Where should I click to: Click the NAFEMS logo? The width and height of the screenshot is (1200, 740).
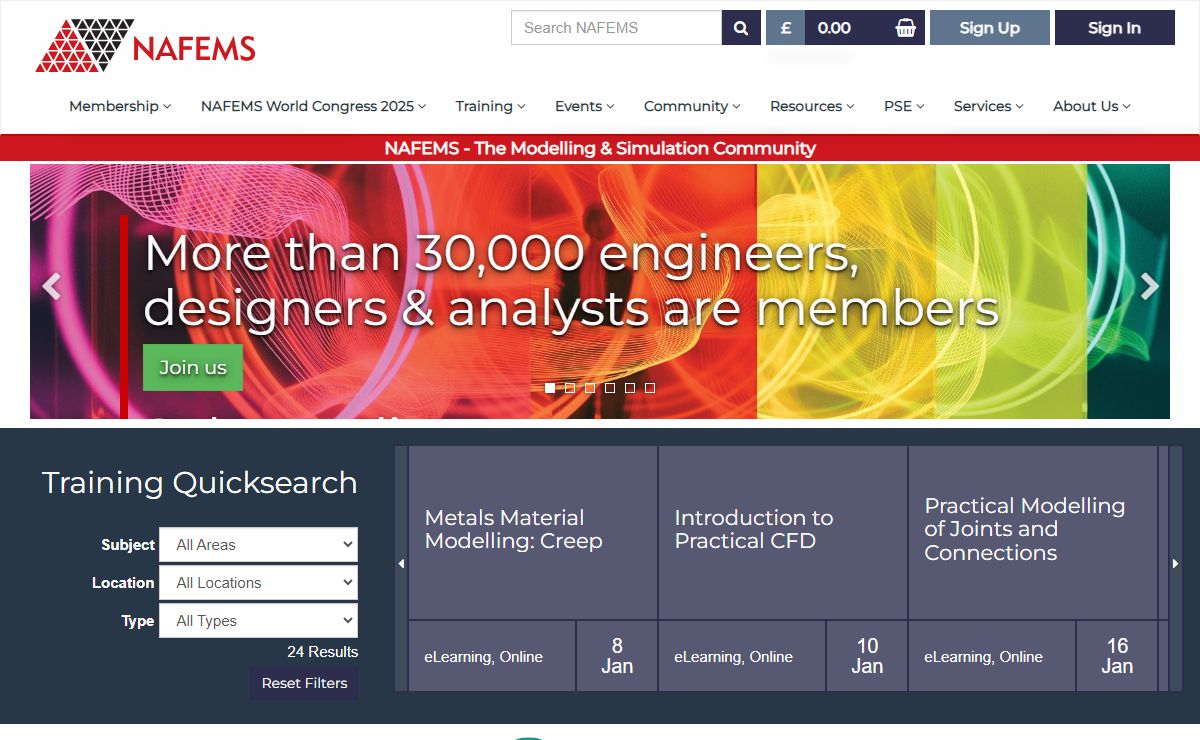pos(145,45)
